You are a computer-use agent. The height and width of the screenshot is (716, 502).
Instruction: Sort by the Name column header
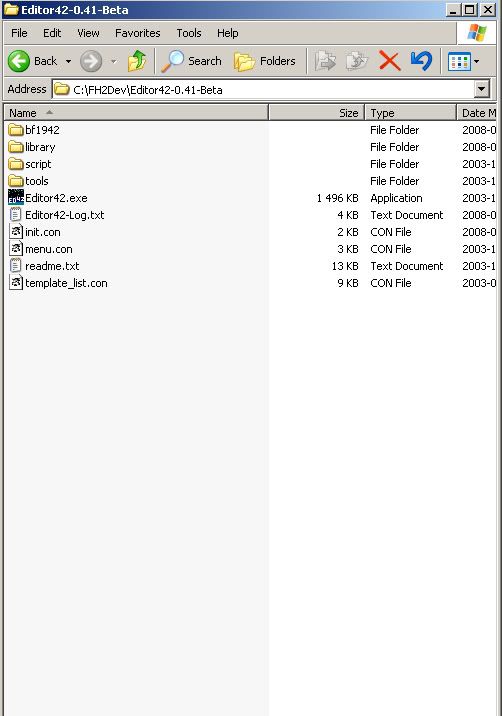click(136, 113)
